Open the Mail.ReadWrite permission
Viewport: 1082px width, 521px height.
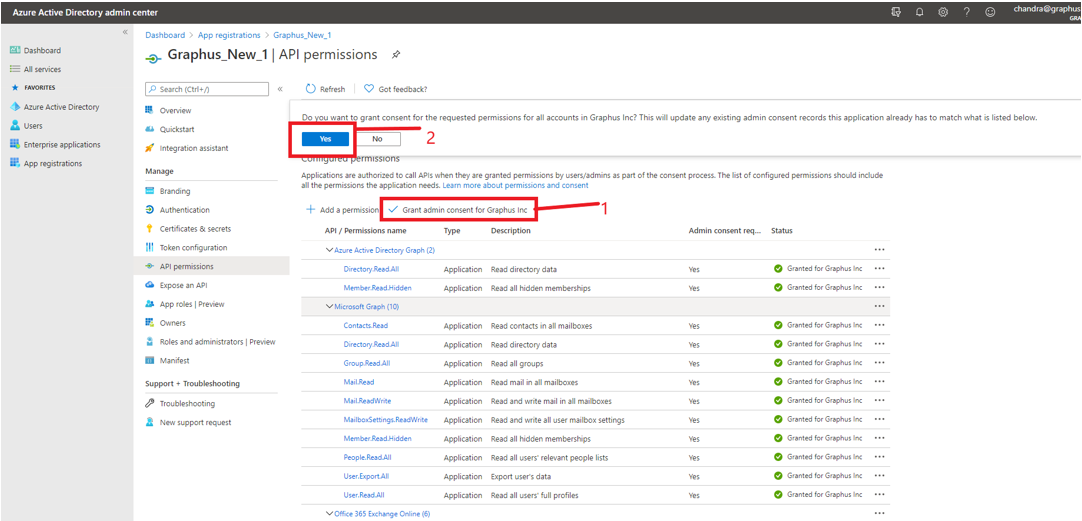click(x=367, y=400)
